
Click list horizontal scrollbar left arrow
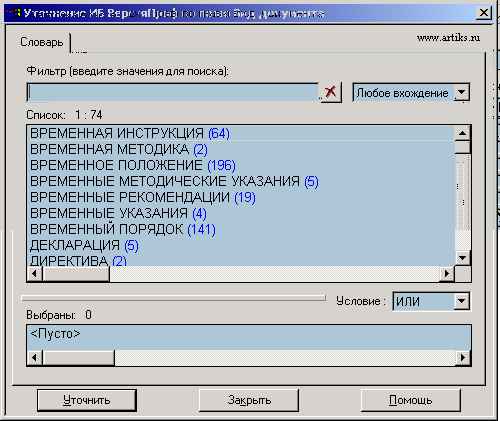[x=35, y=274]
